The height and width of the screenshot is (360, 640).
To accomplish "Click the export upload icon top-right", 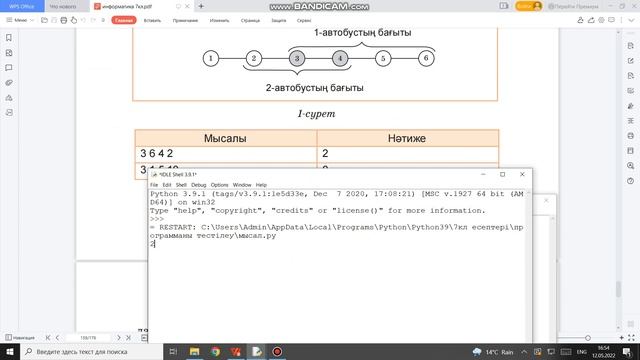I will (x=591, y=20).
